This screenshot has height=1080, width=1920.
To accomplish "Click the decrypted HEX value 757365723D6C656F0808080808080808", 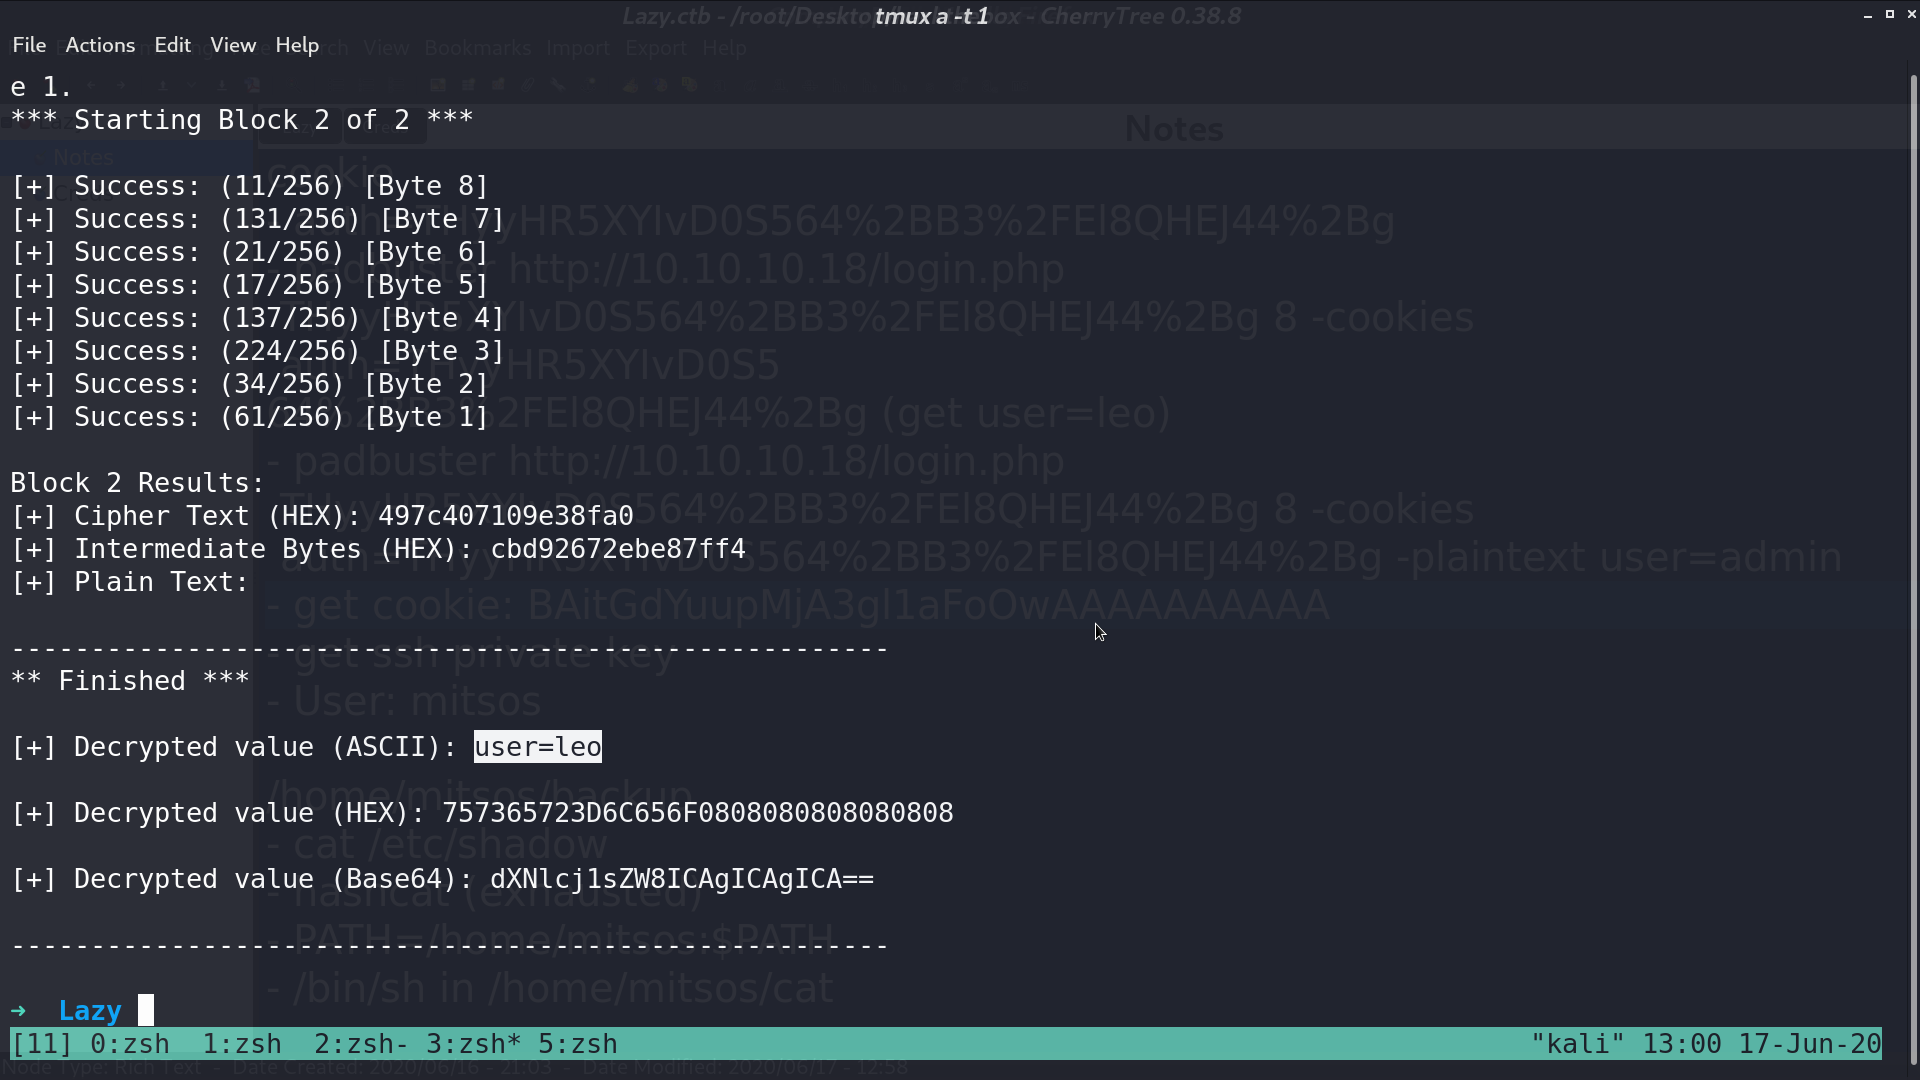I will point(698,813).
